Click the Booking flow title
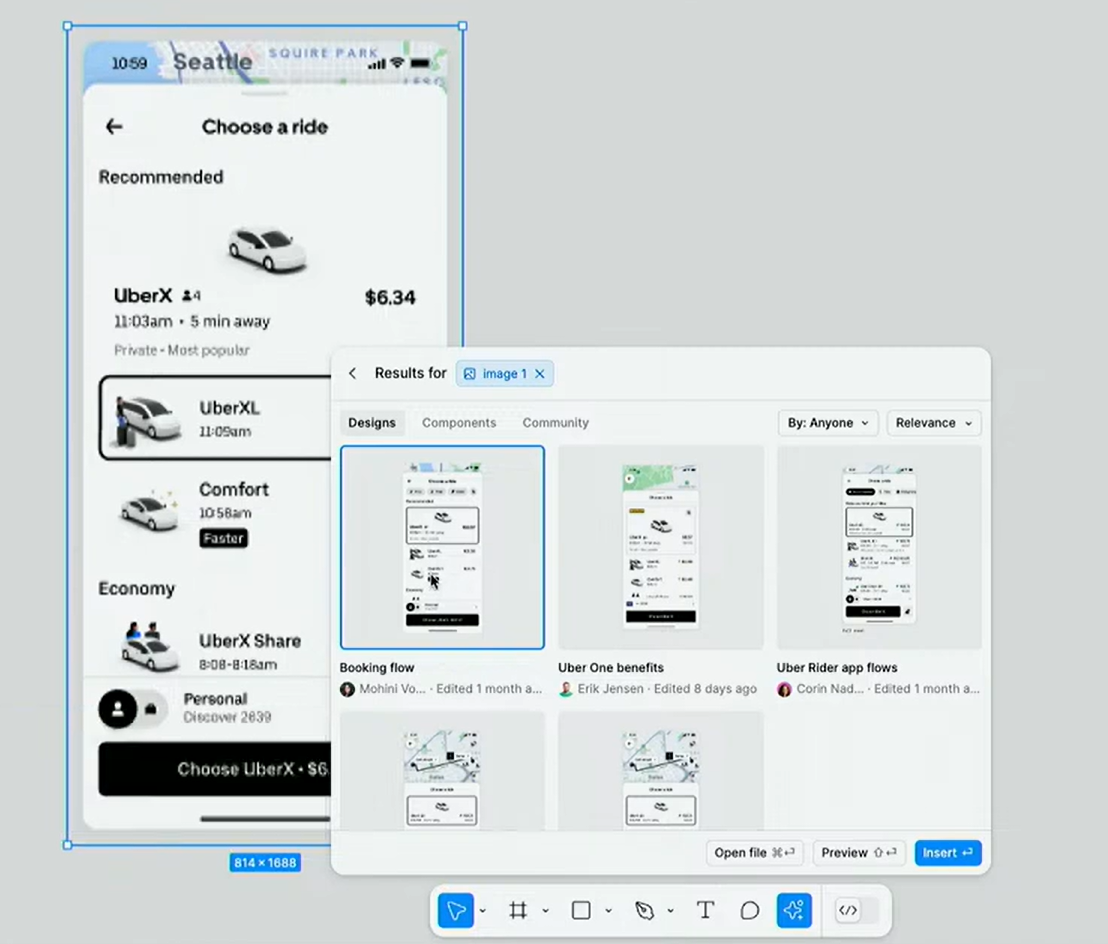Image resolution: width=1108 pixels, height=944 pixels. pos(377,668)
